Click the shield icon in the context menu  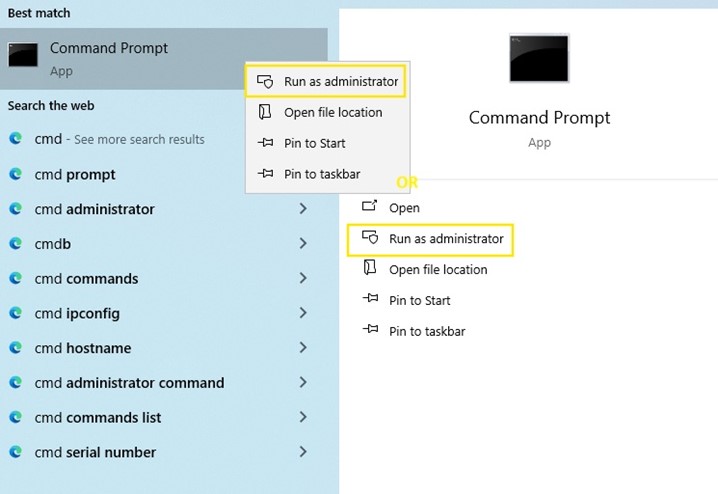[265, 82]
